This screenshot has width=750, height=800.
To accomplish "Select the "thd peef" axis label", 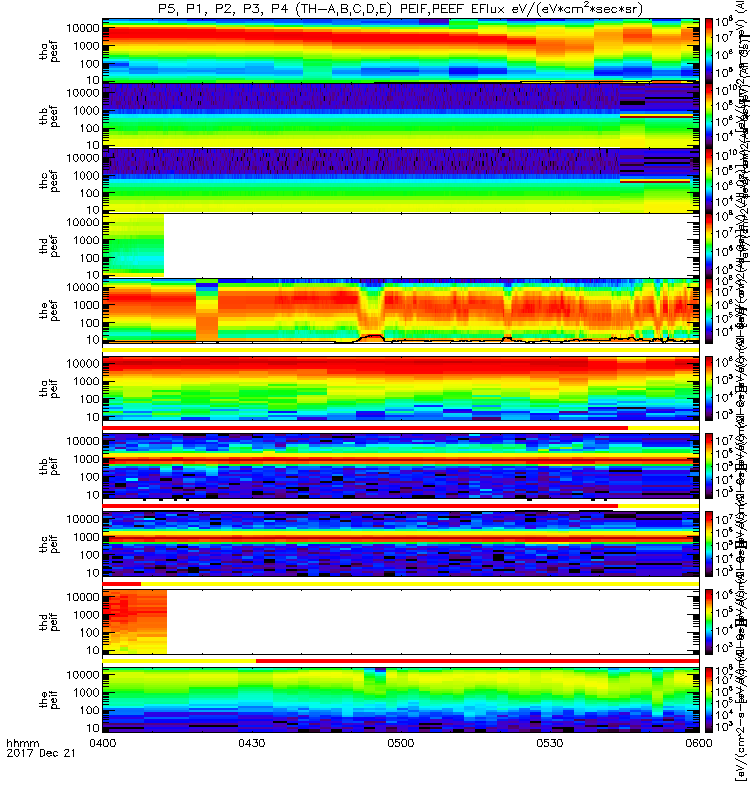I will click(x=49, y=246).
